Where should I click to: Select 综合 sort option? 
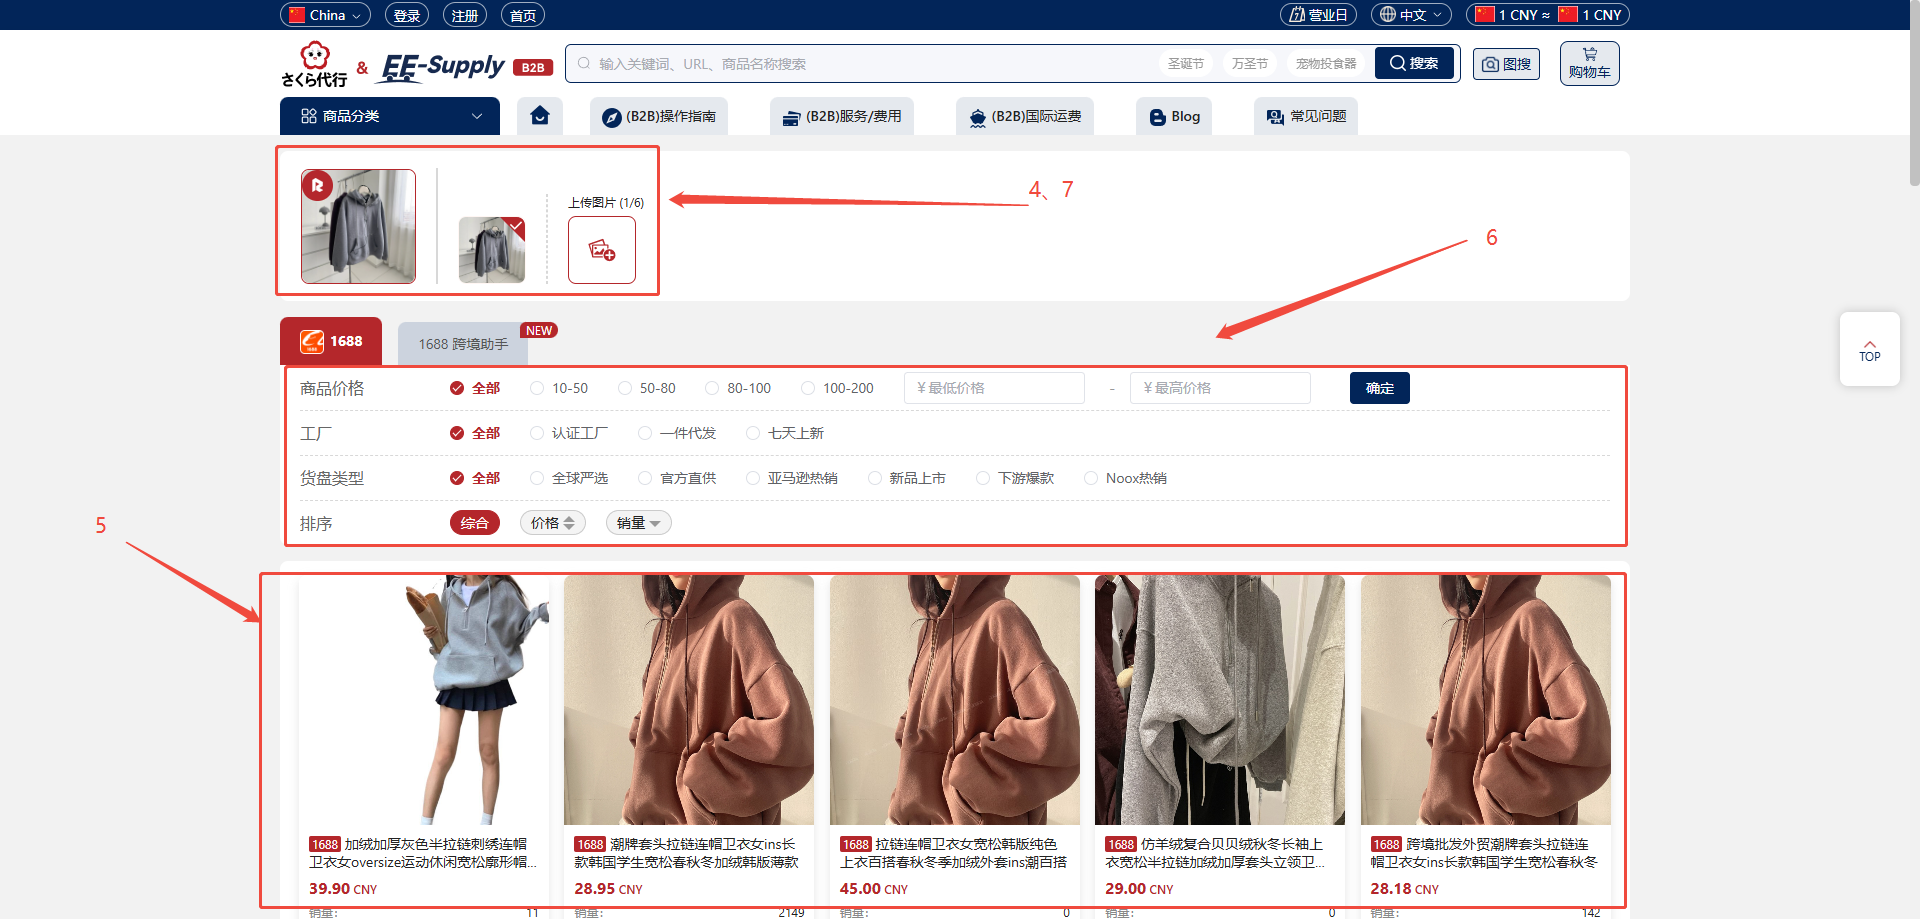coord(475,523)
